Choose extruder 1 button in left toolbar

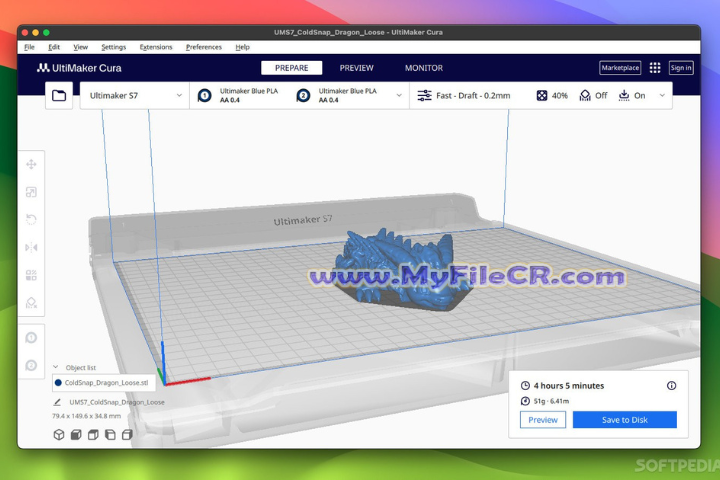pyautogui.click(x=31, y=338)
